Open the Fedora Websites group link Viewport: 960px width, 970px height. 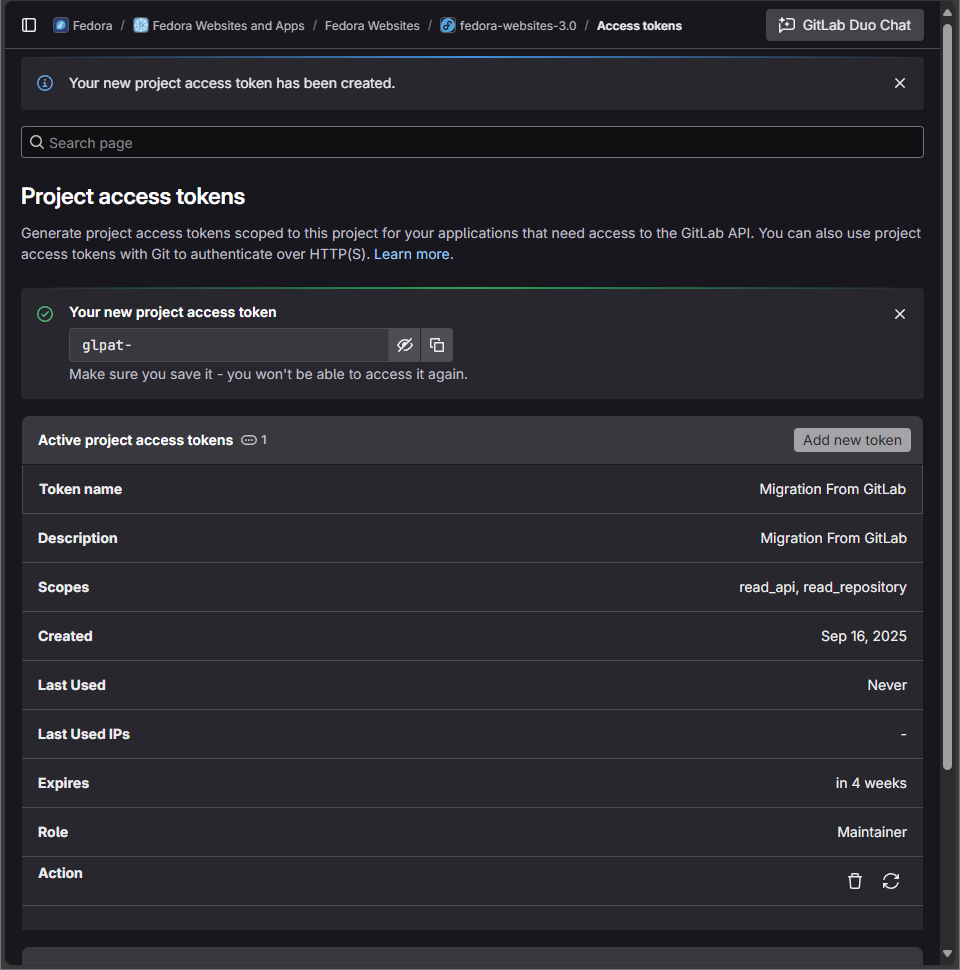point(372,25)
